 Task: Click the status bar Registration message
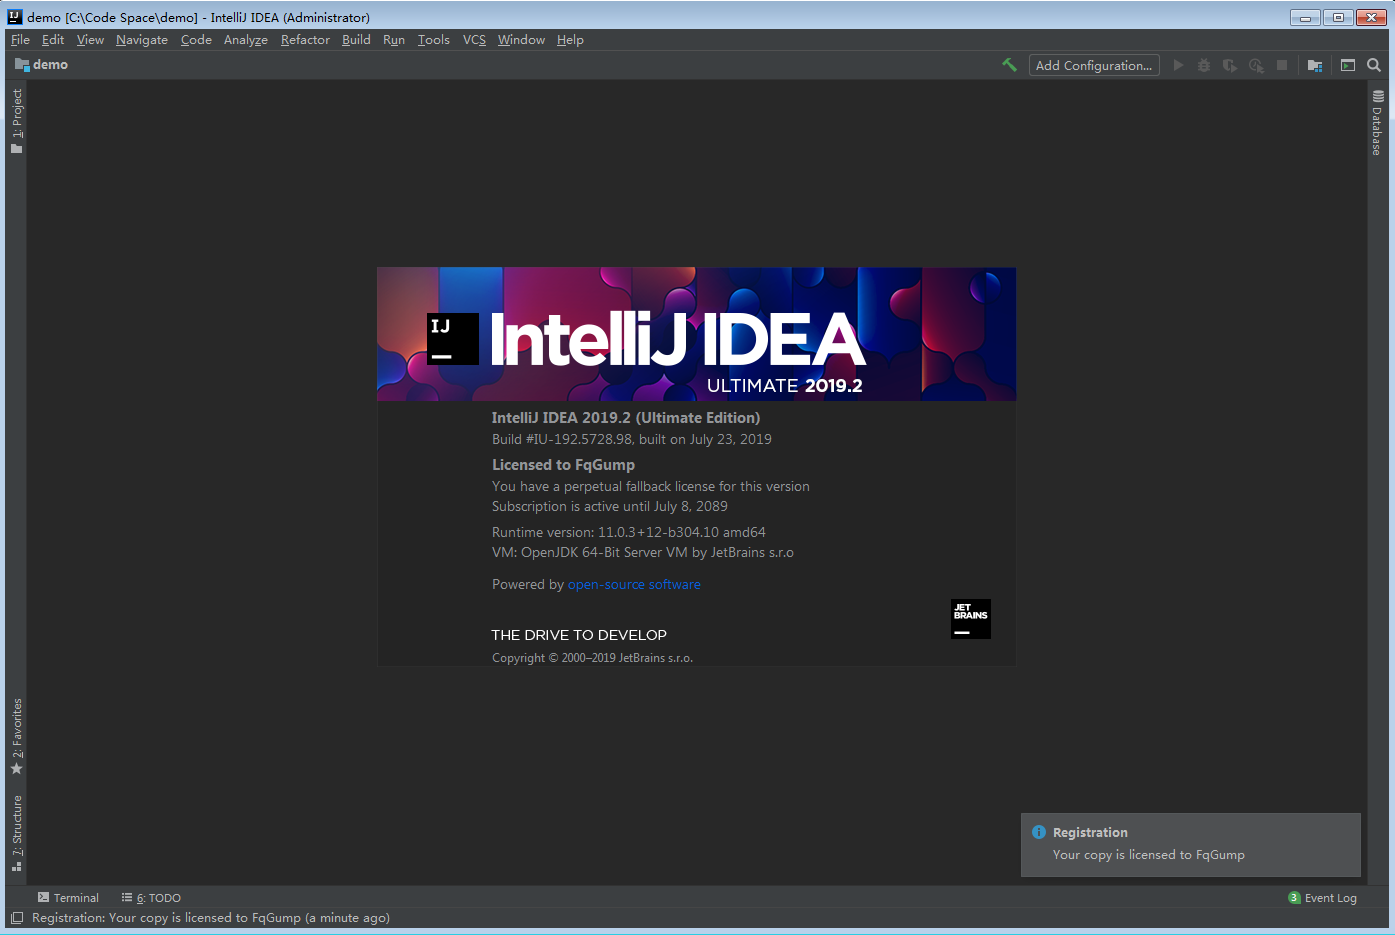211,918
